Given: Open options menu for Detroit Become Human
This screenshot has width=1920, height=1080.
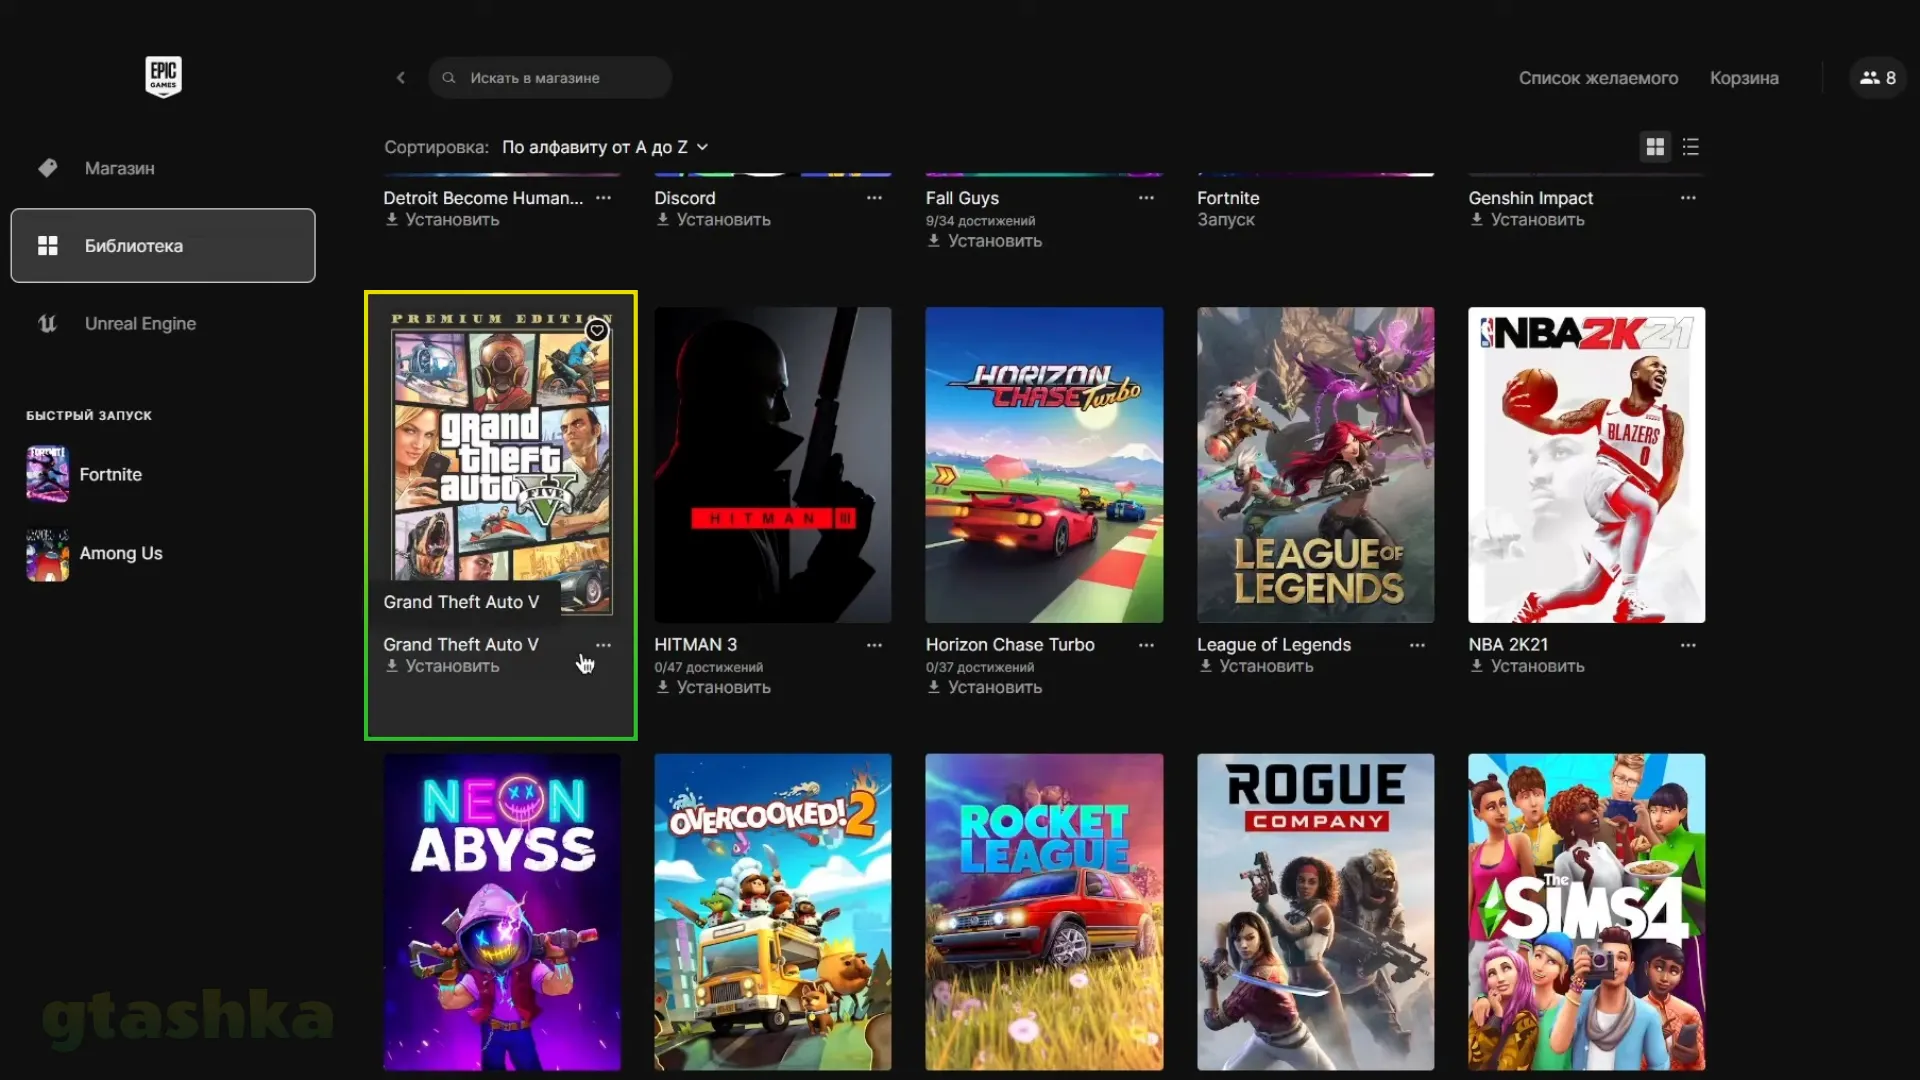Looking at the screenshot, I should [603, 198].
